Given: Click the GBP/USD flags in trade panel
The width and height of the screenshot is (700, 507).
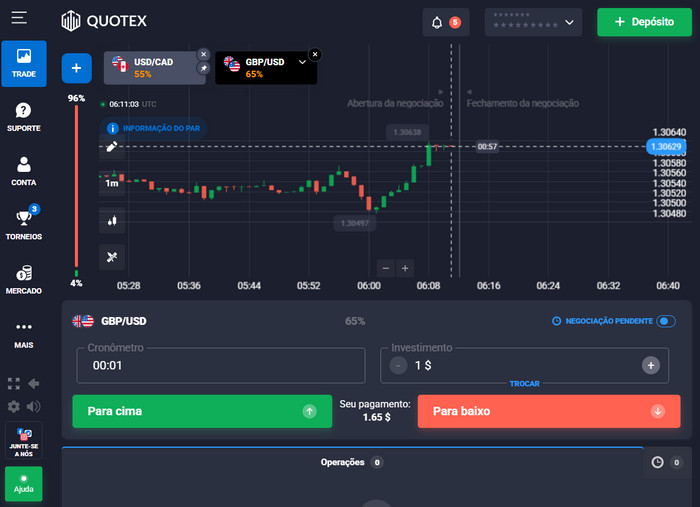Looking at the screenshot, I should click(x=83, y=321).
